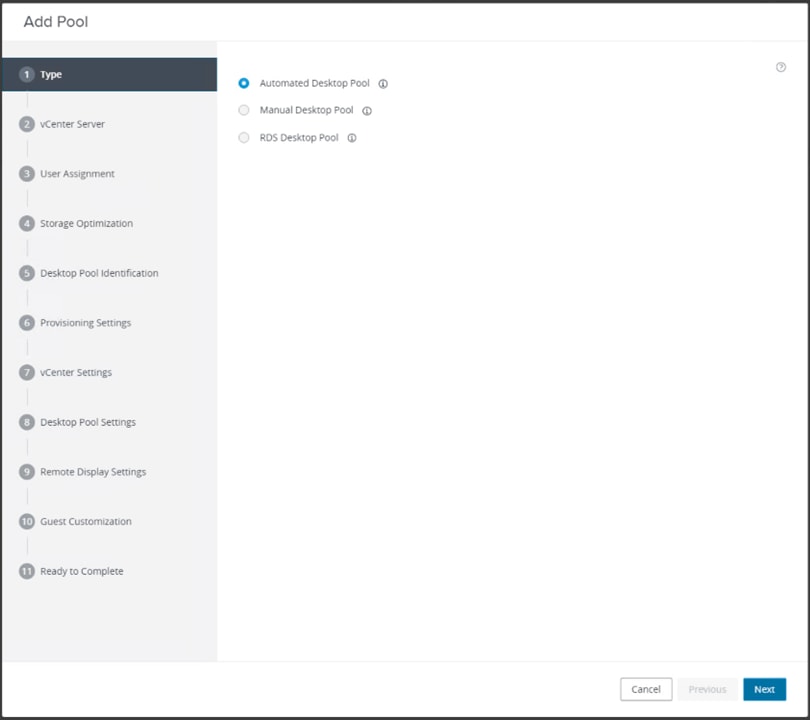Select RDS Desktop Pool radio button
This screenshot has width=810, height=720.
244,138
